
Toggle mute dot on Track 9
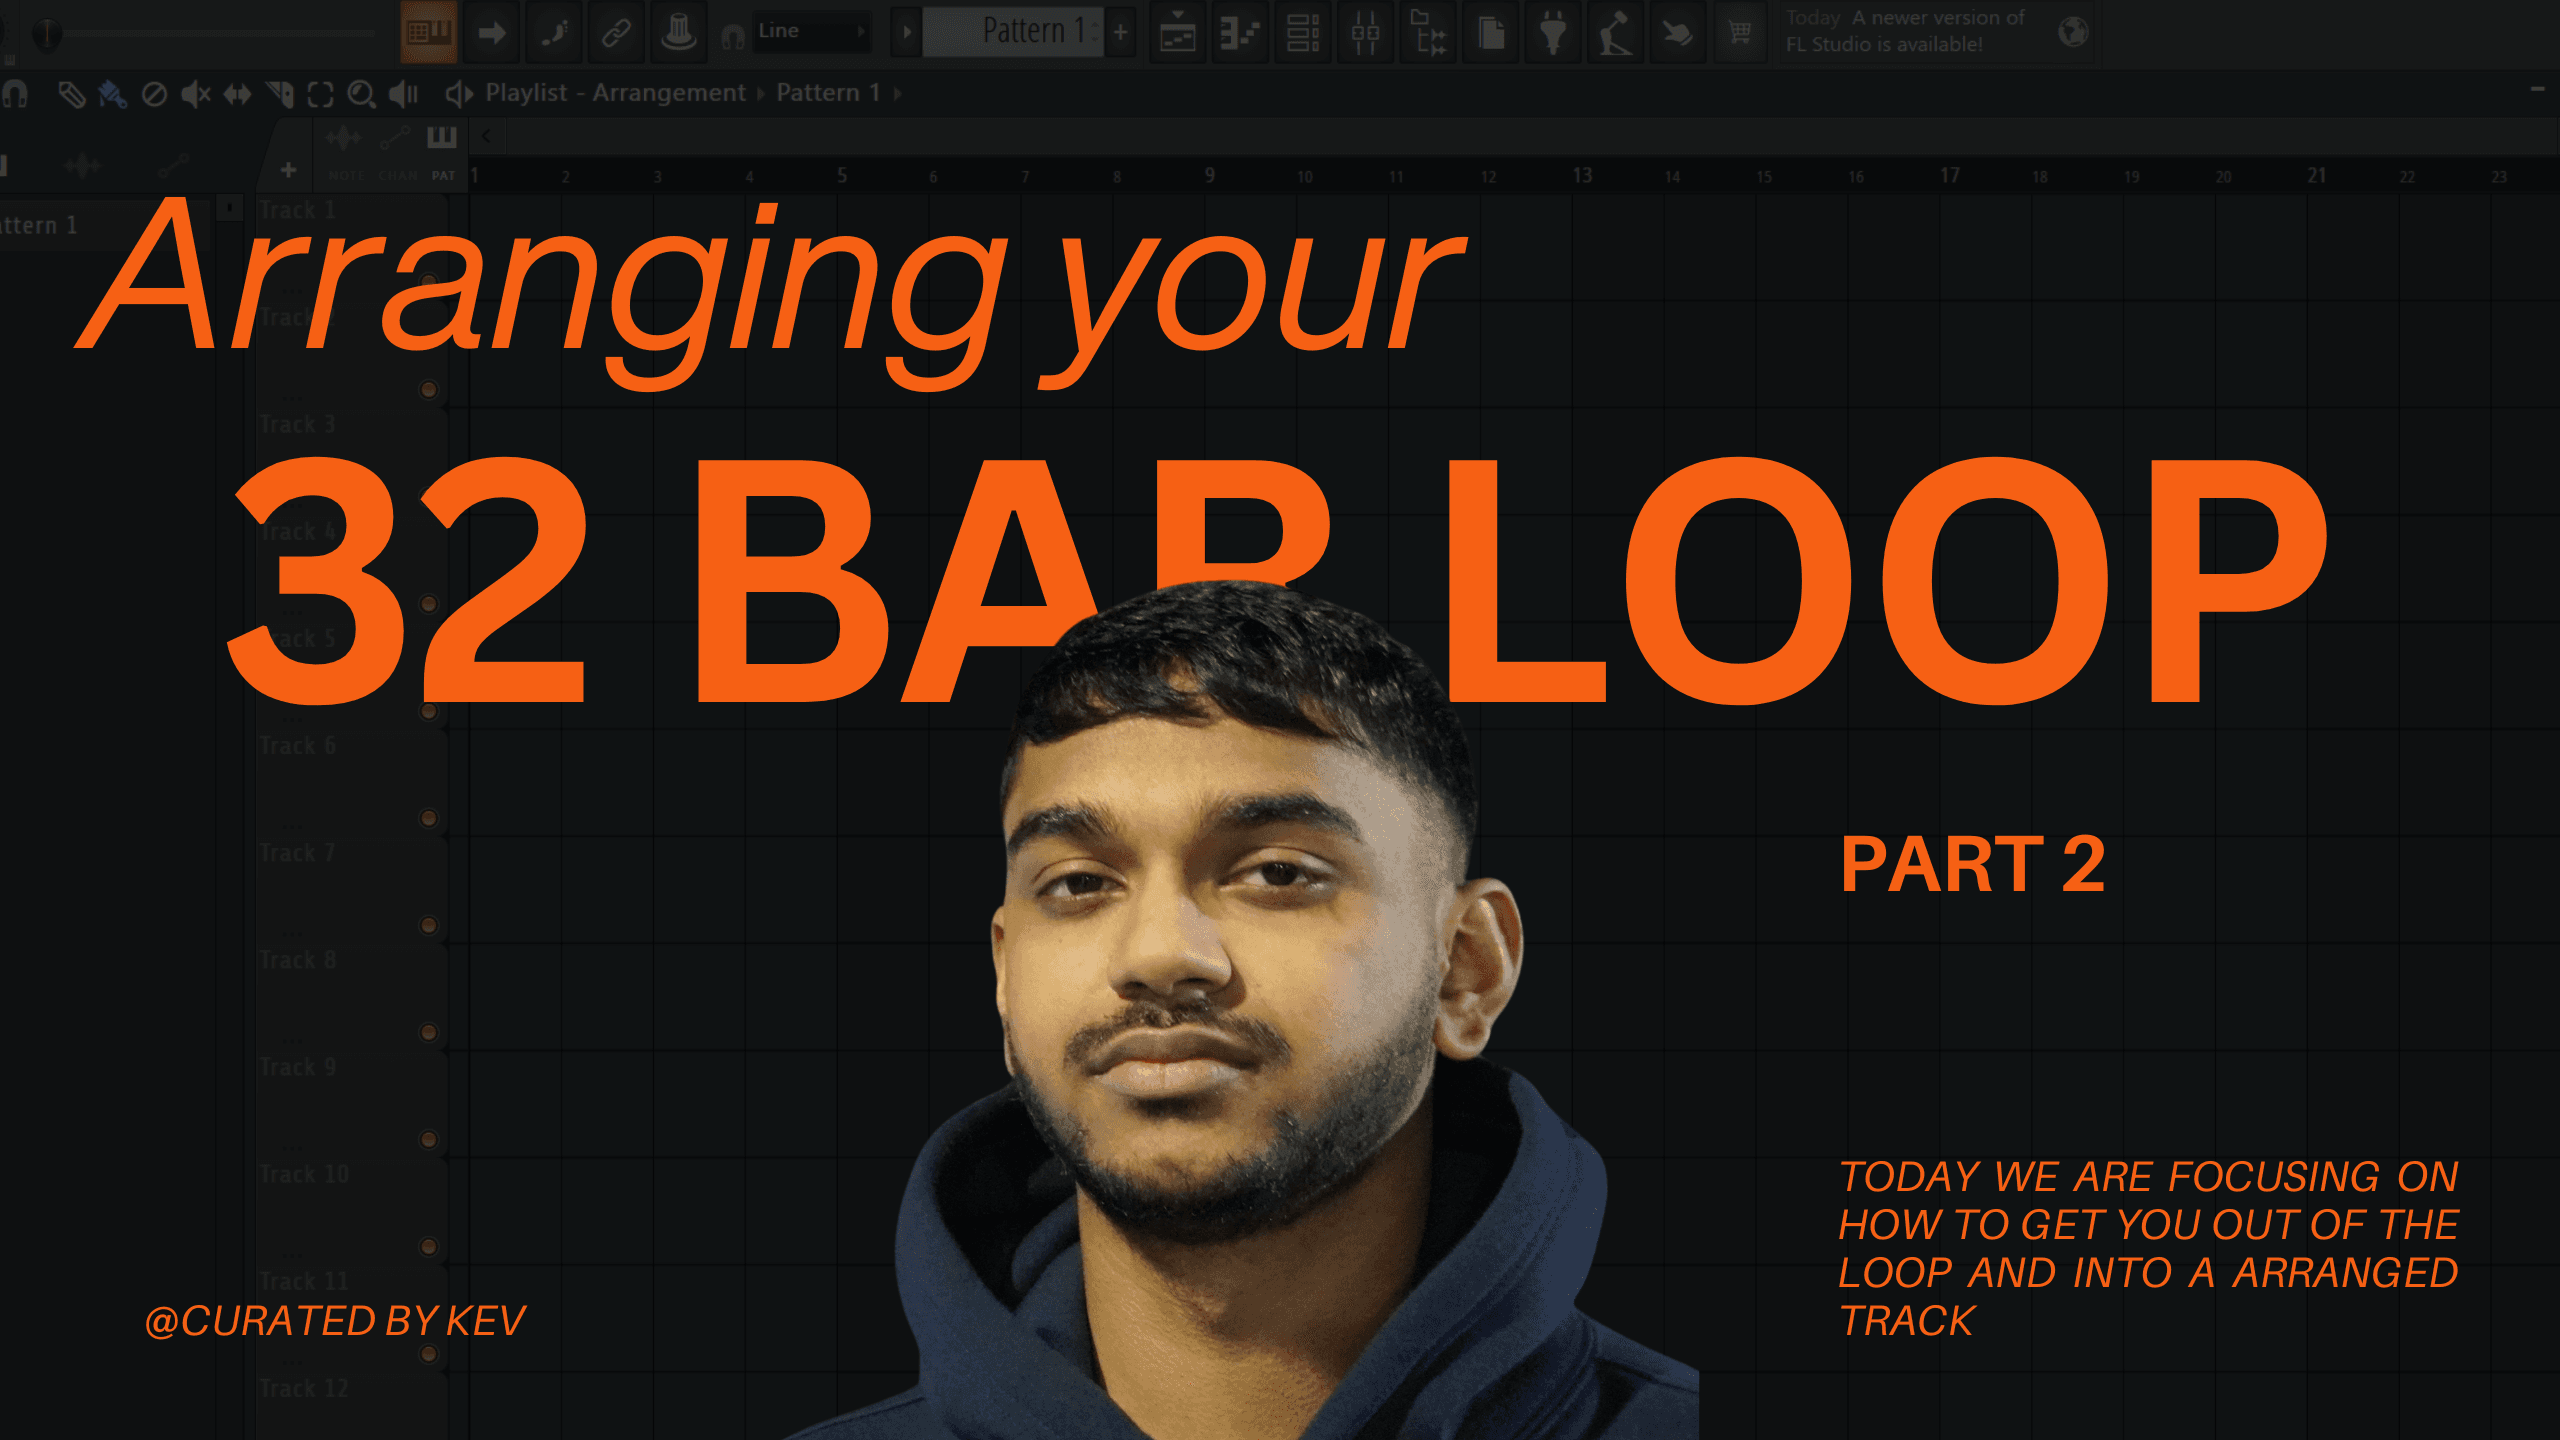429,1140
